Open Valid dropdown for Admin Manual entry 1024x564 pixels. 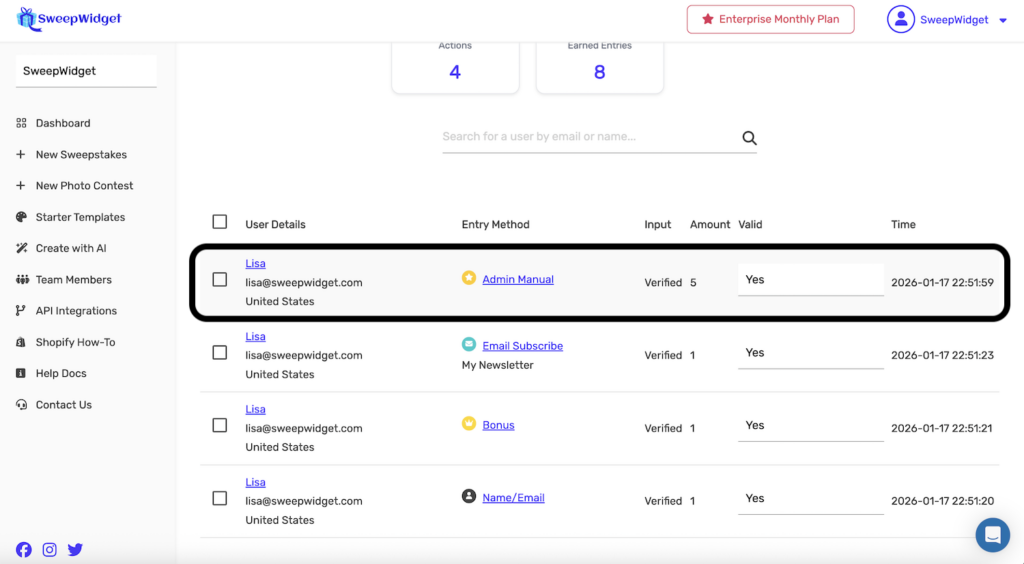point(810,280)
